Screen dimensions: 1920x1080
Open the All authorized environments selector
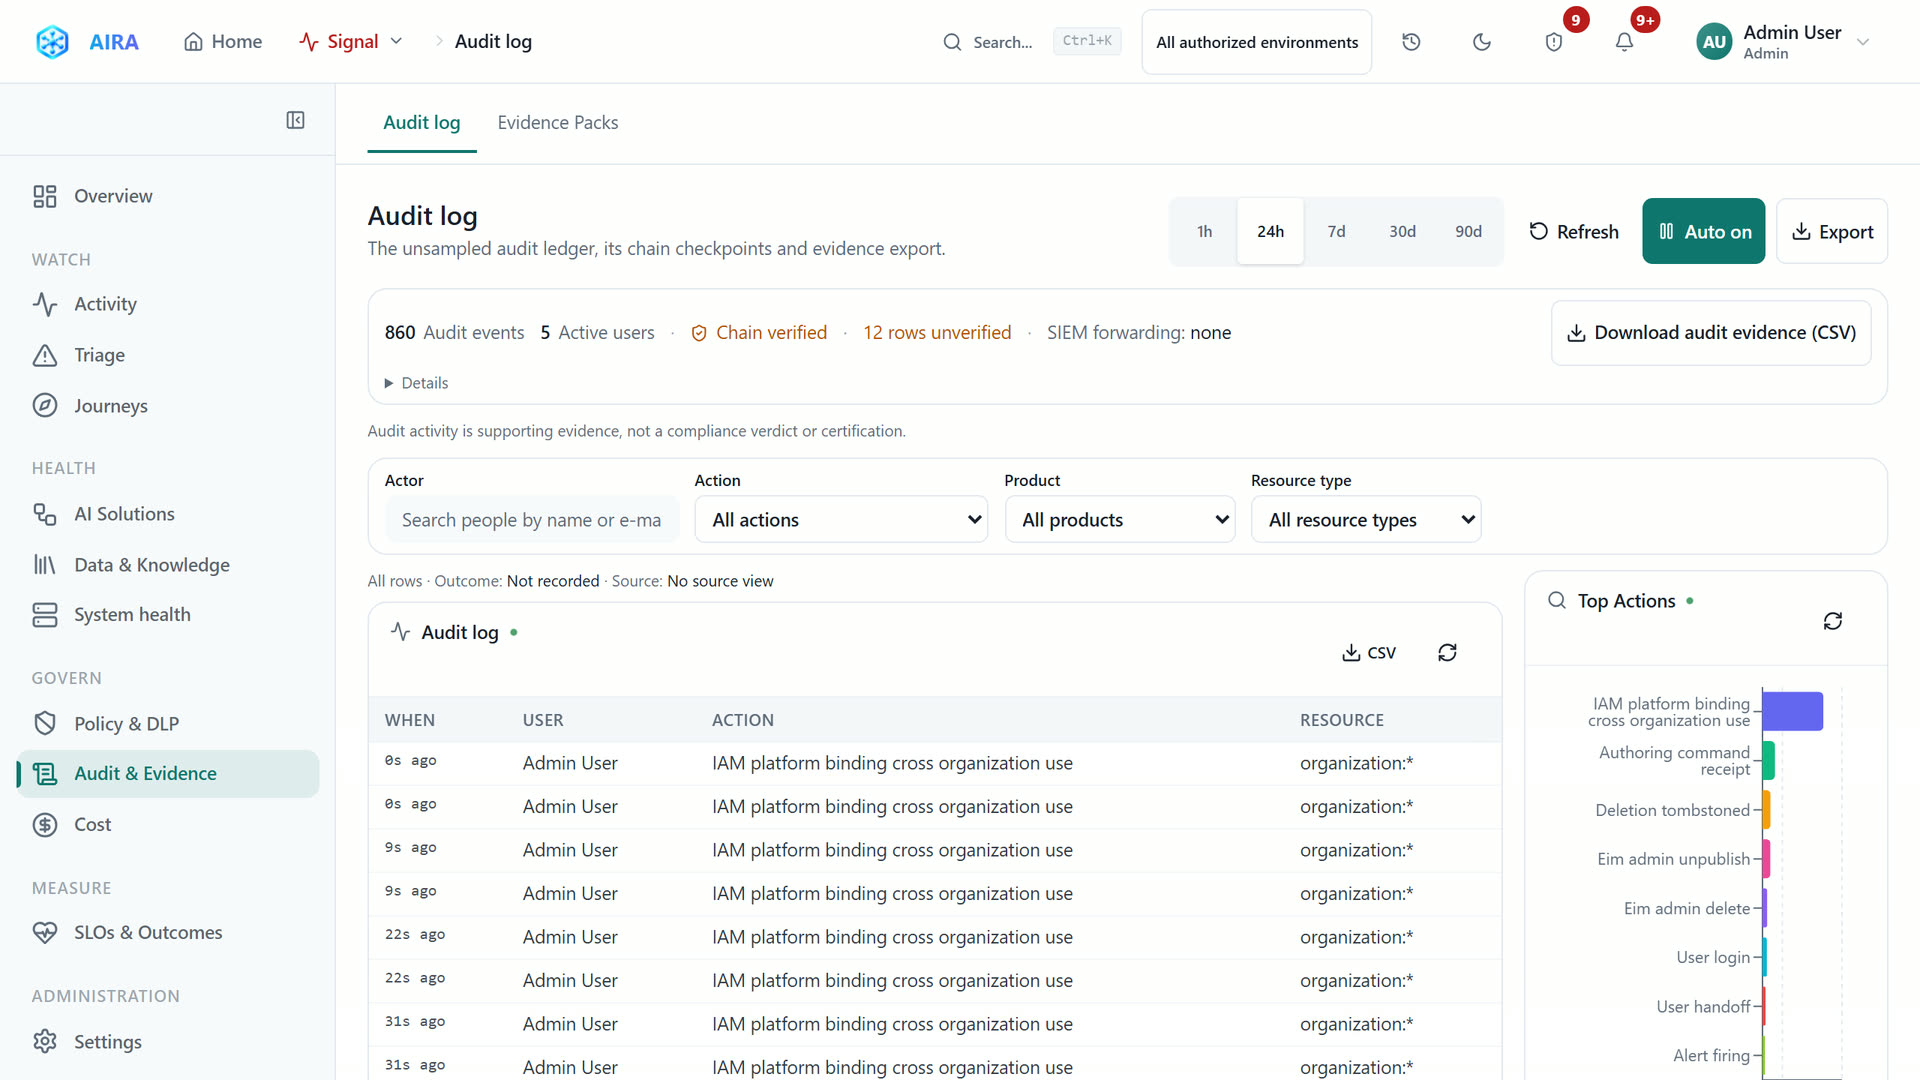tap(1257, 42)
